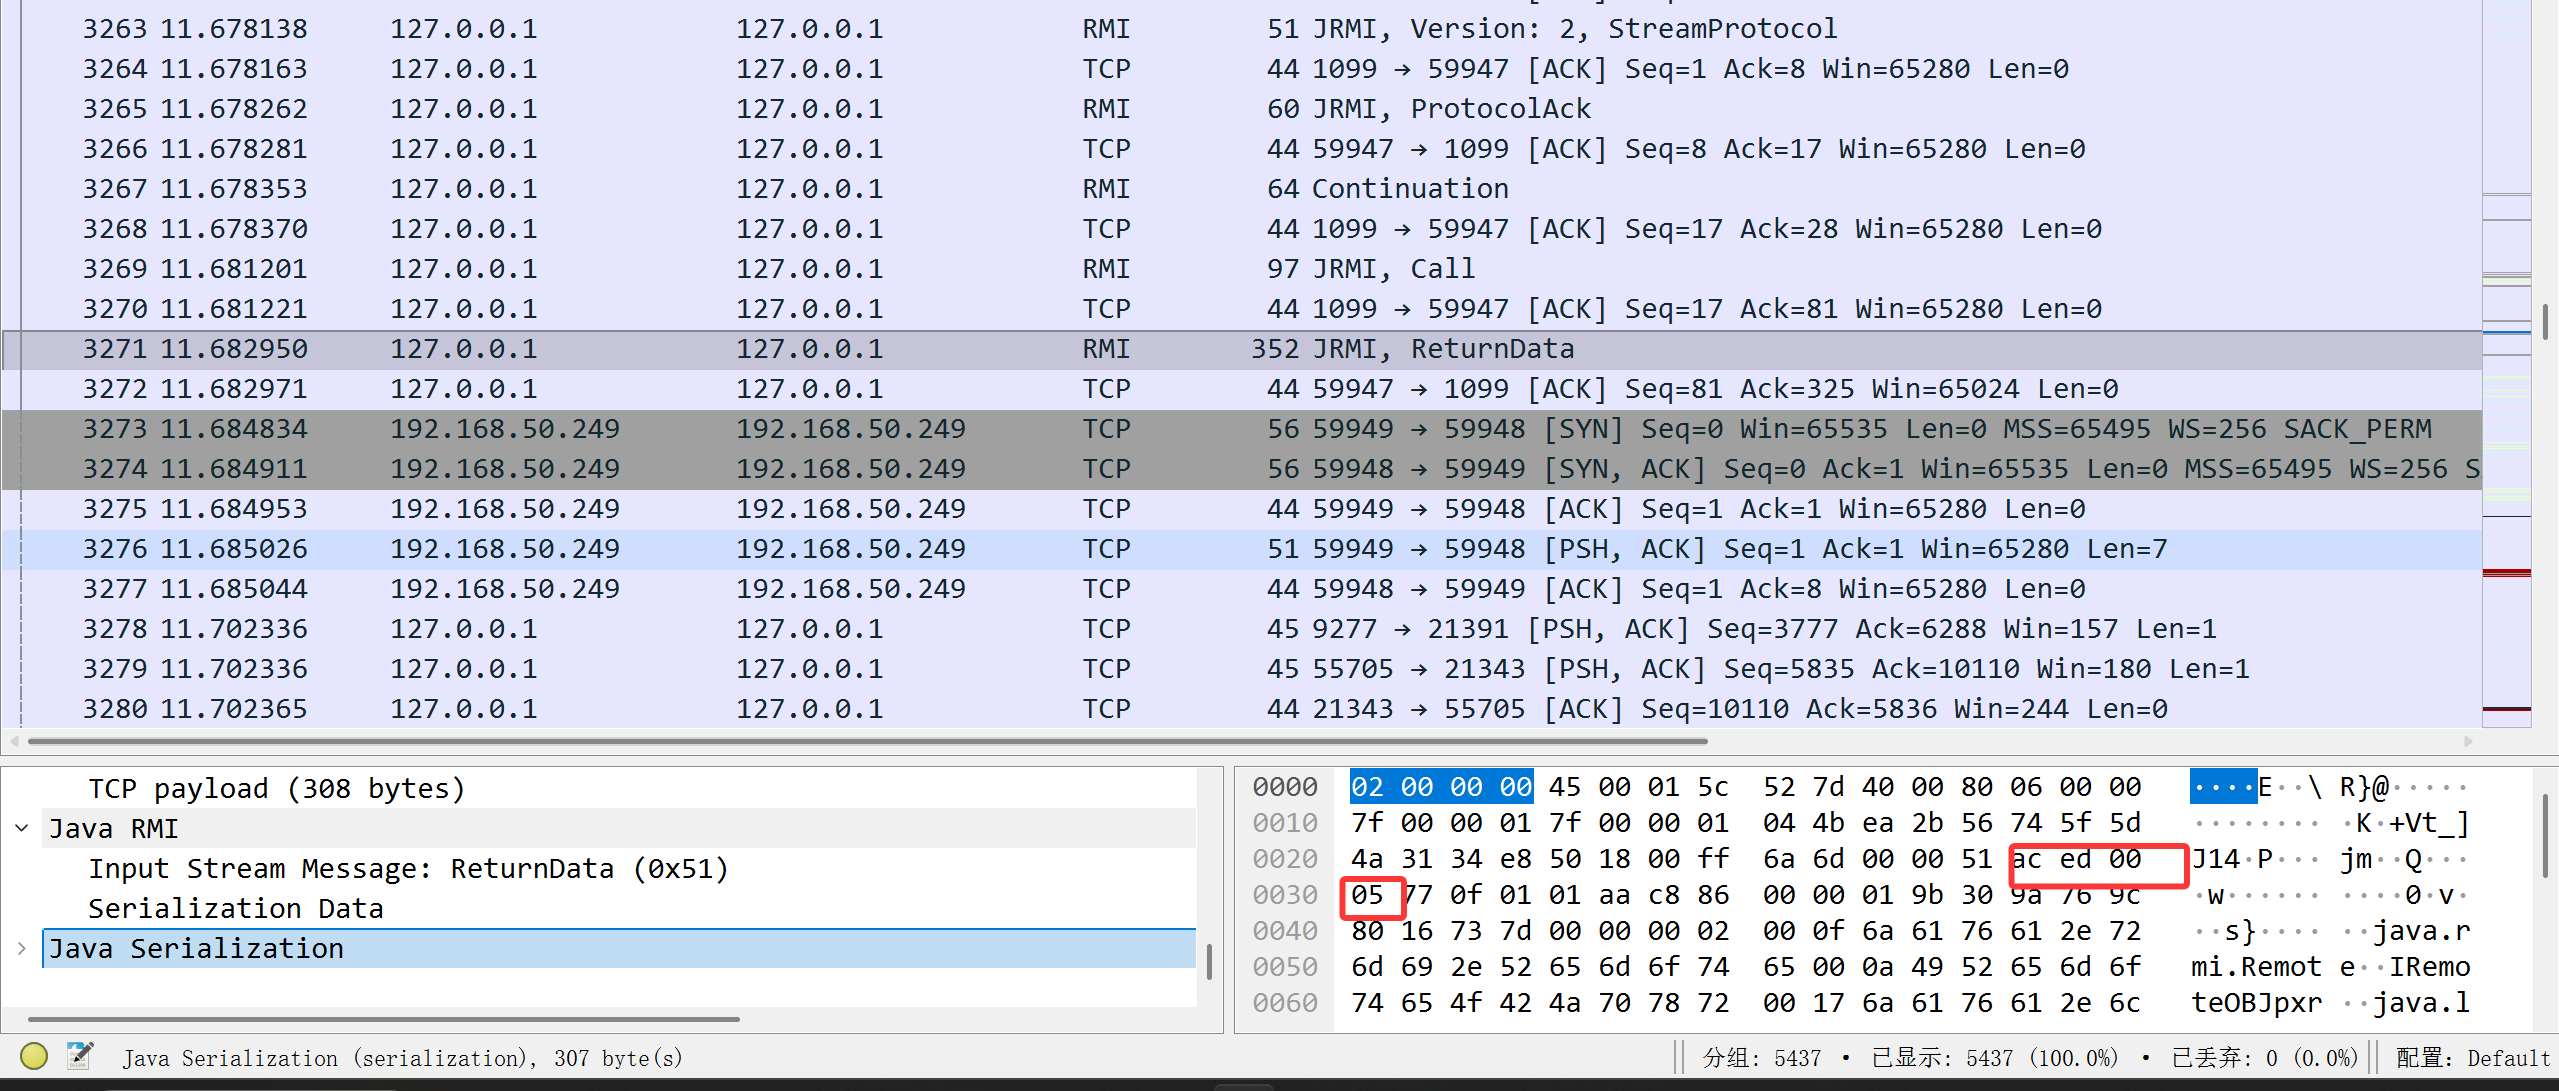Image resolution: width=2559 pixels, height=1091 pixels.
Task: Collapse the Java RMI tree node
Action: pos(22,828)
